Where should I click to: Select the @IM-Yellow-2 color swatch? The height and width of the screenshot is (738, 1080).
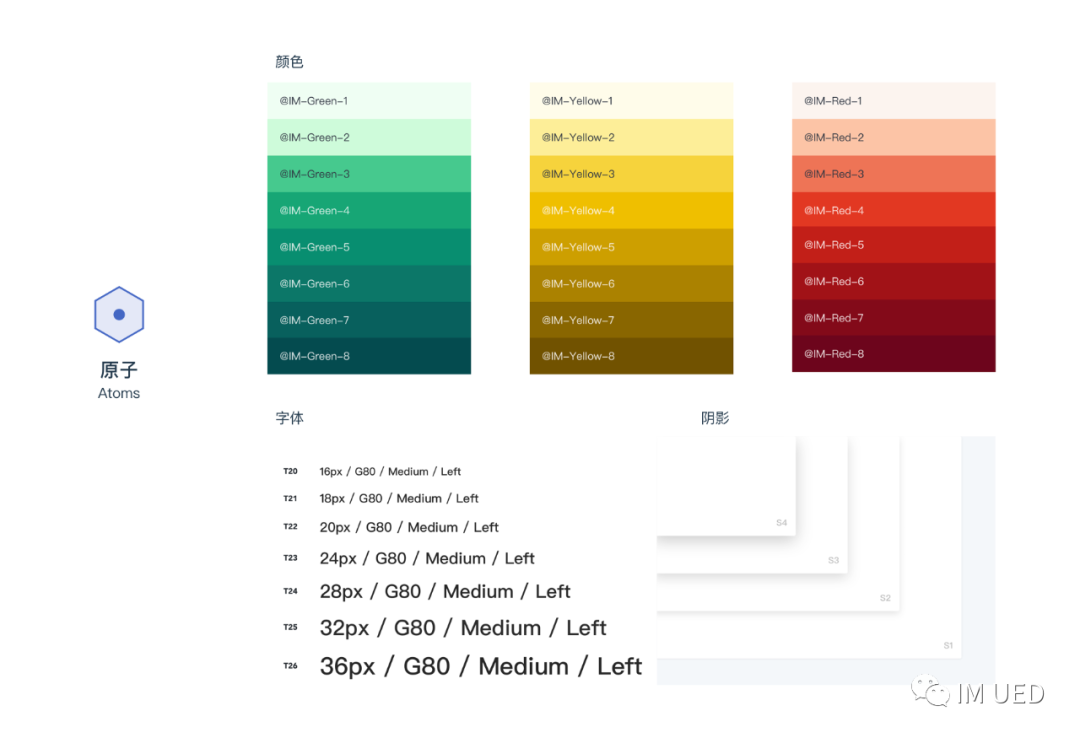pos(631,138)
